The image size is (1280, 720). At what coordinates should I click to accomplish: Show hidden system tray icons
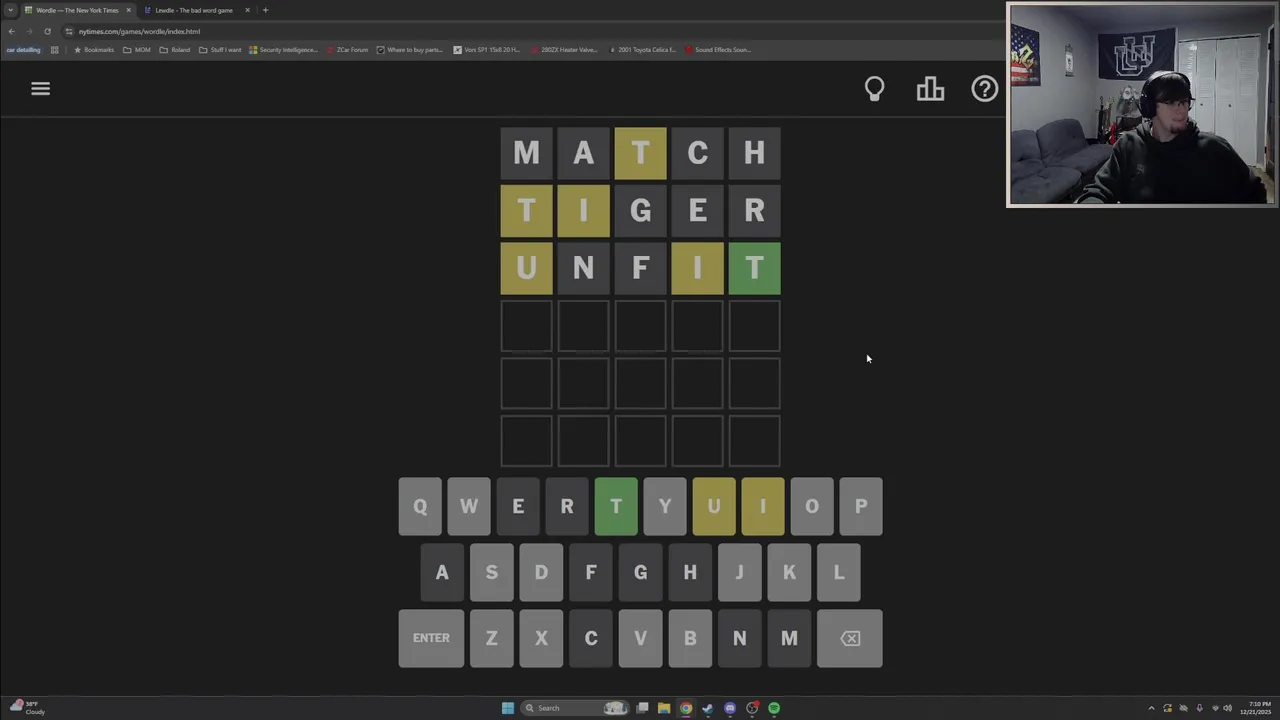[1151, 708]
